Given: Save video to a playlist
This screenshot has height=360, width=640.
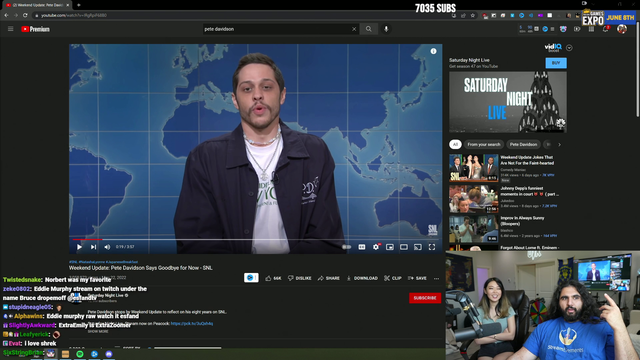Looking at the screenshot, I should (x=417, y=278).
